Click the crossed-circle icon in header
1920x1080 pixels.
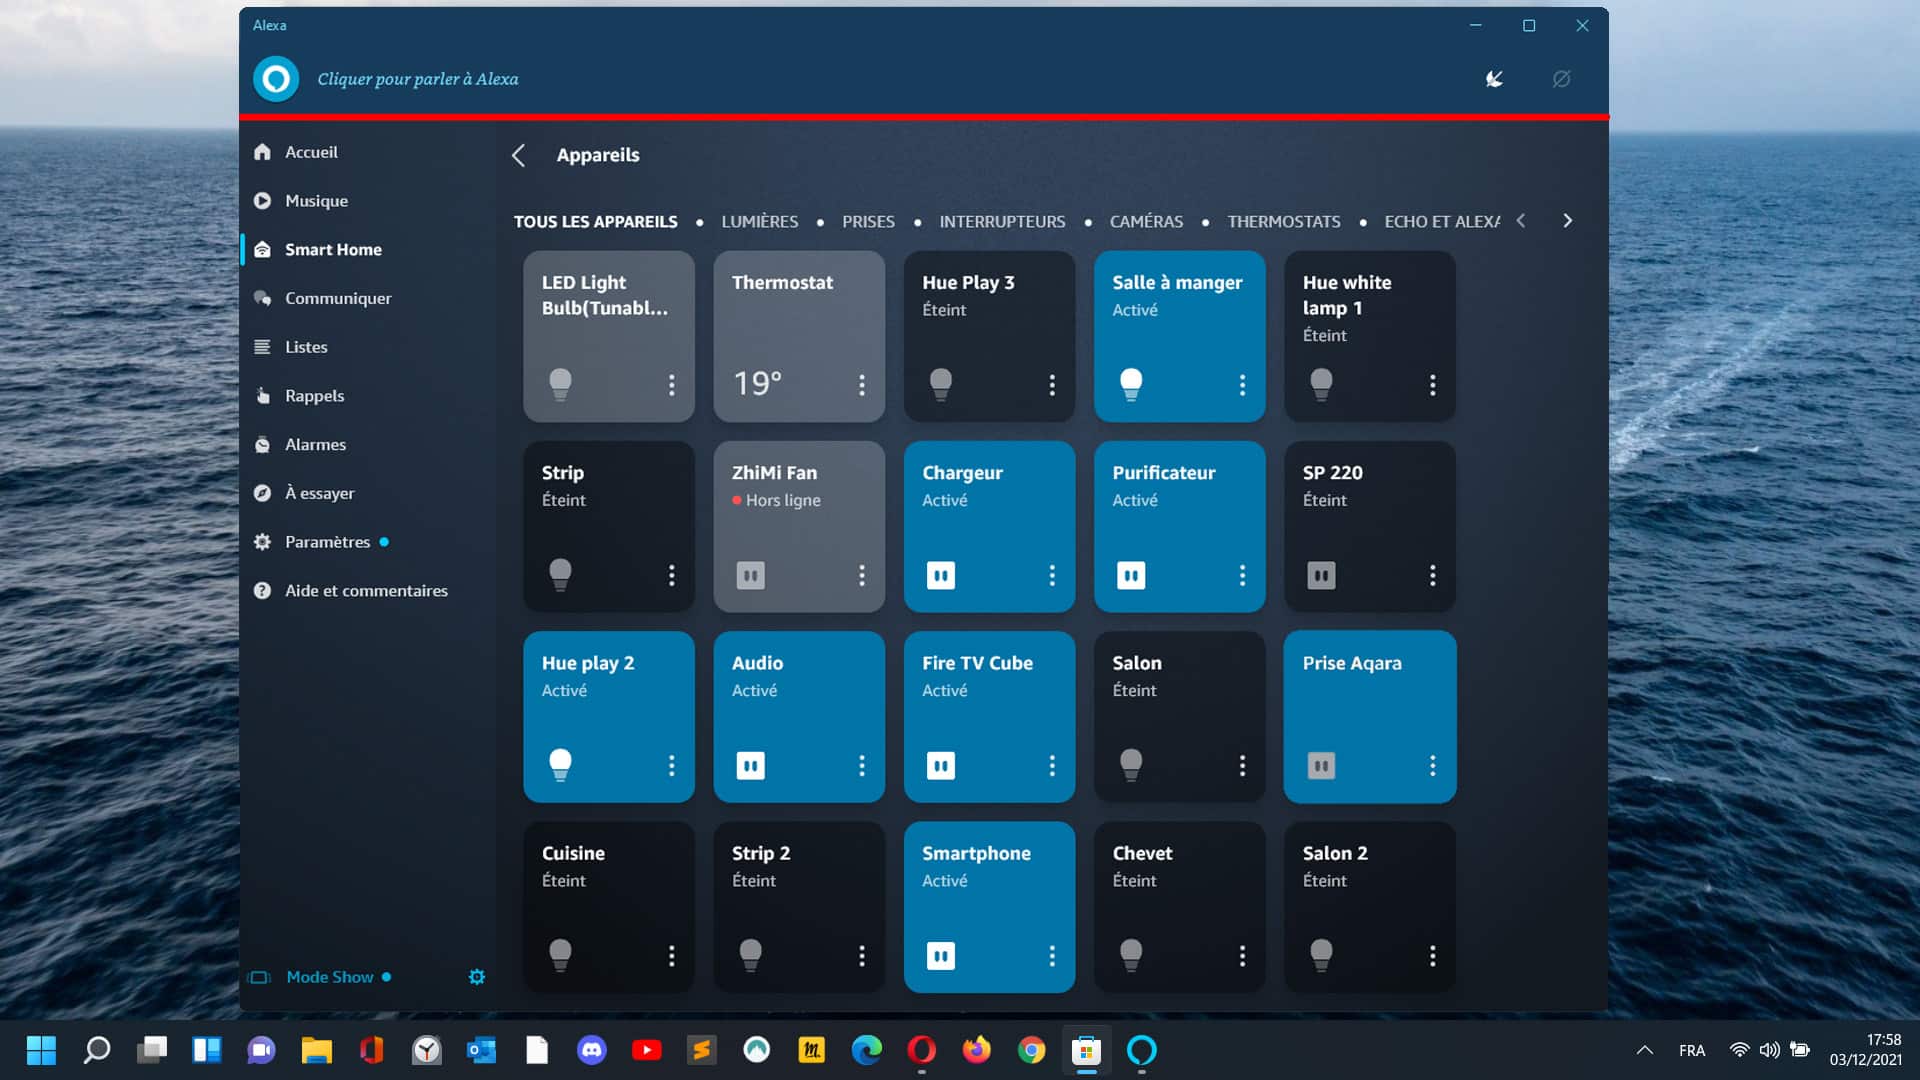coord(1561,79)
